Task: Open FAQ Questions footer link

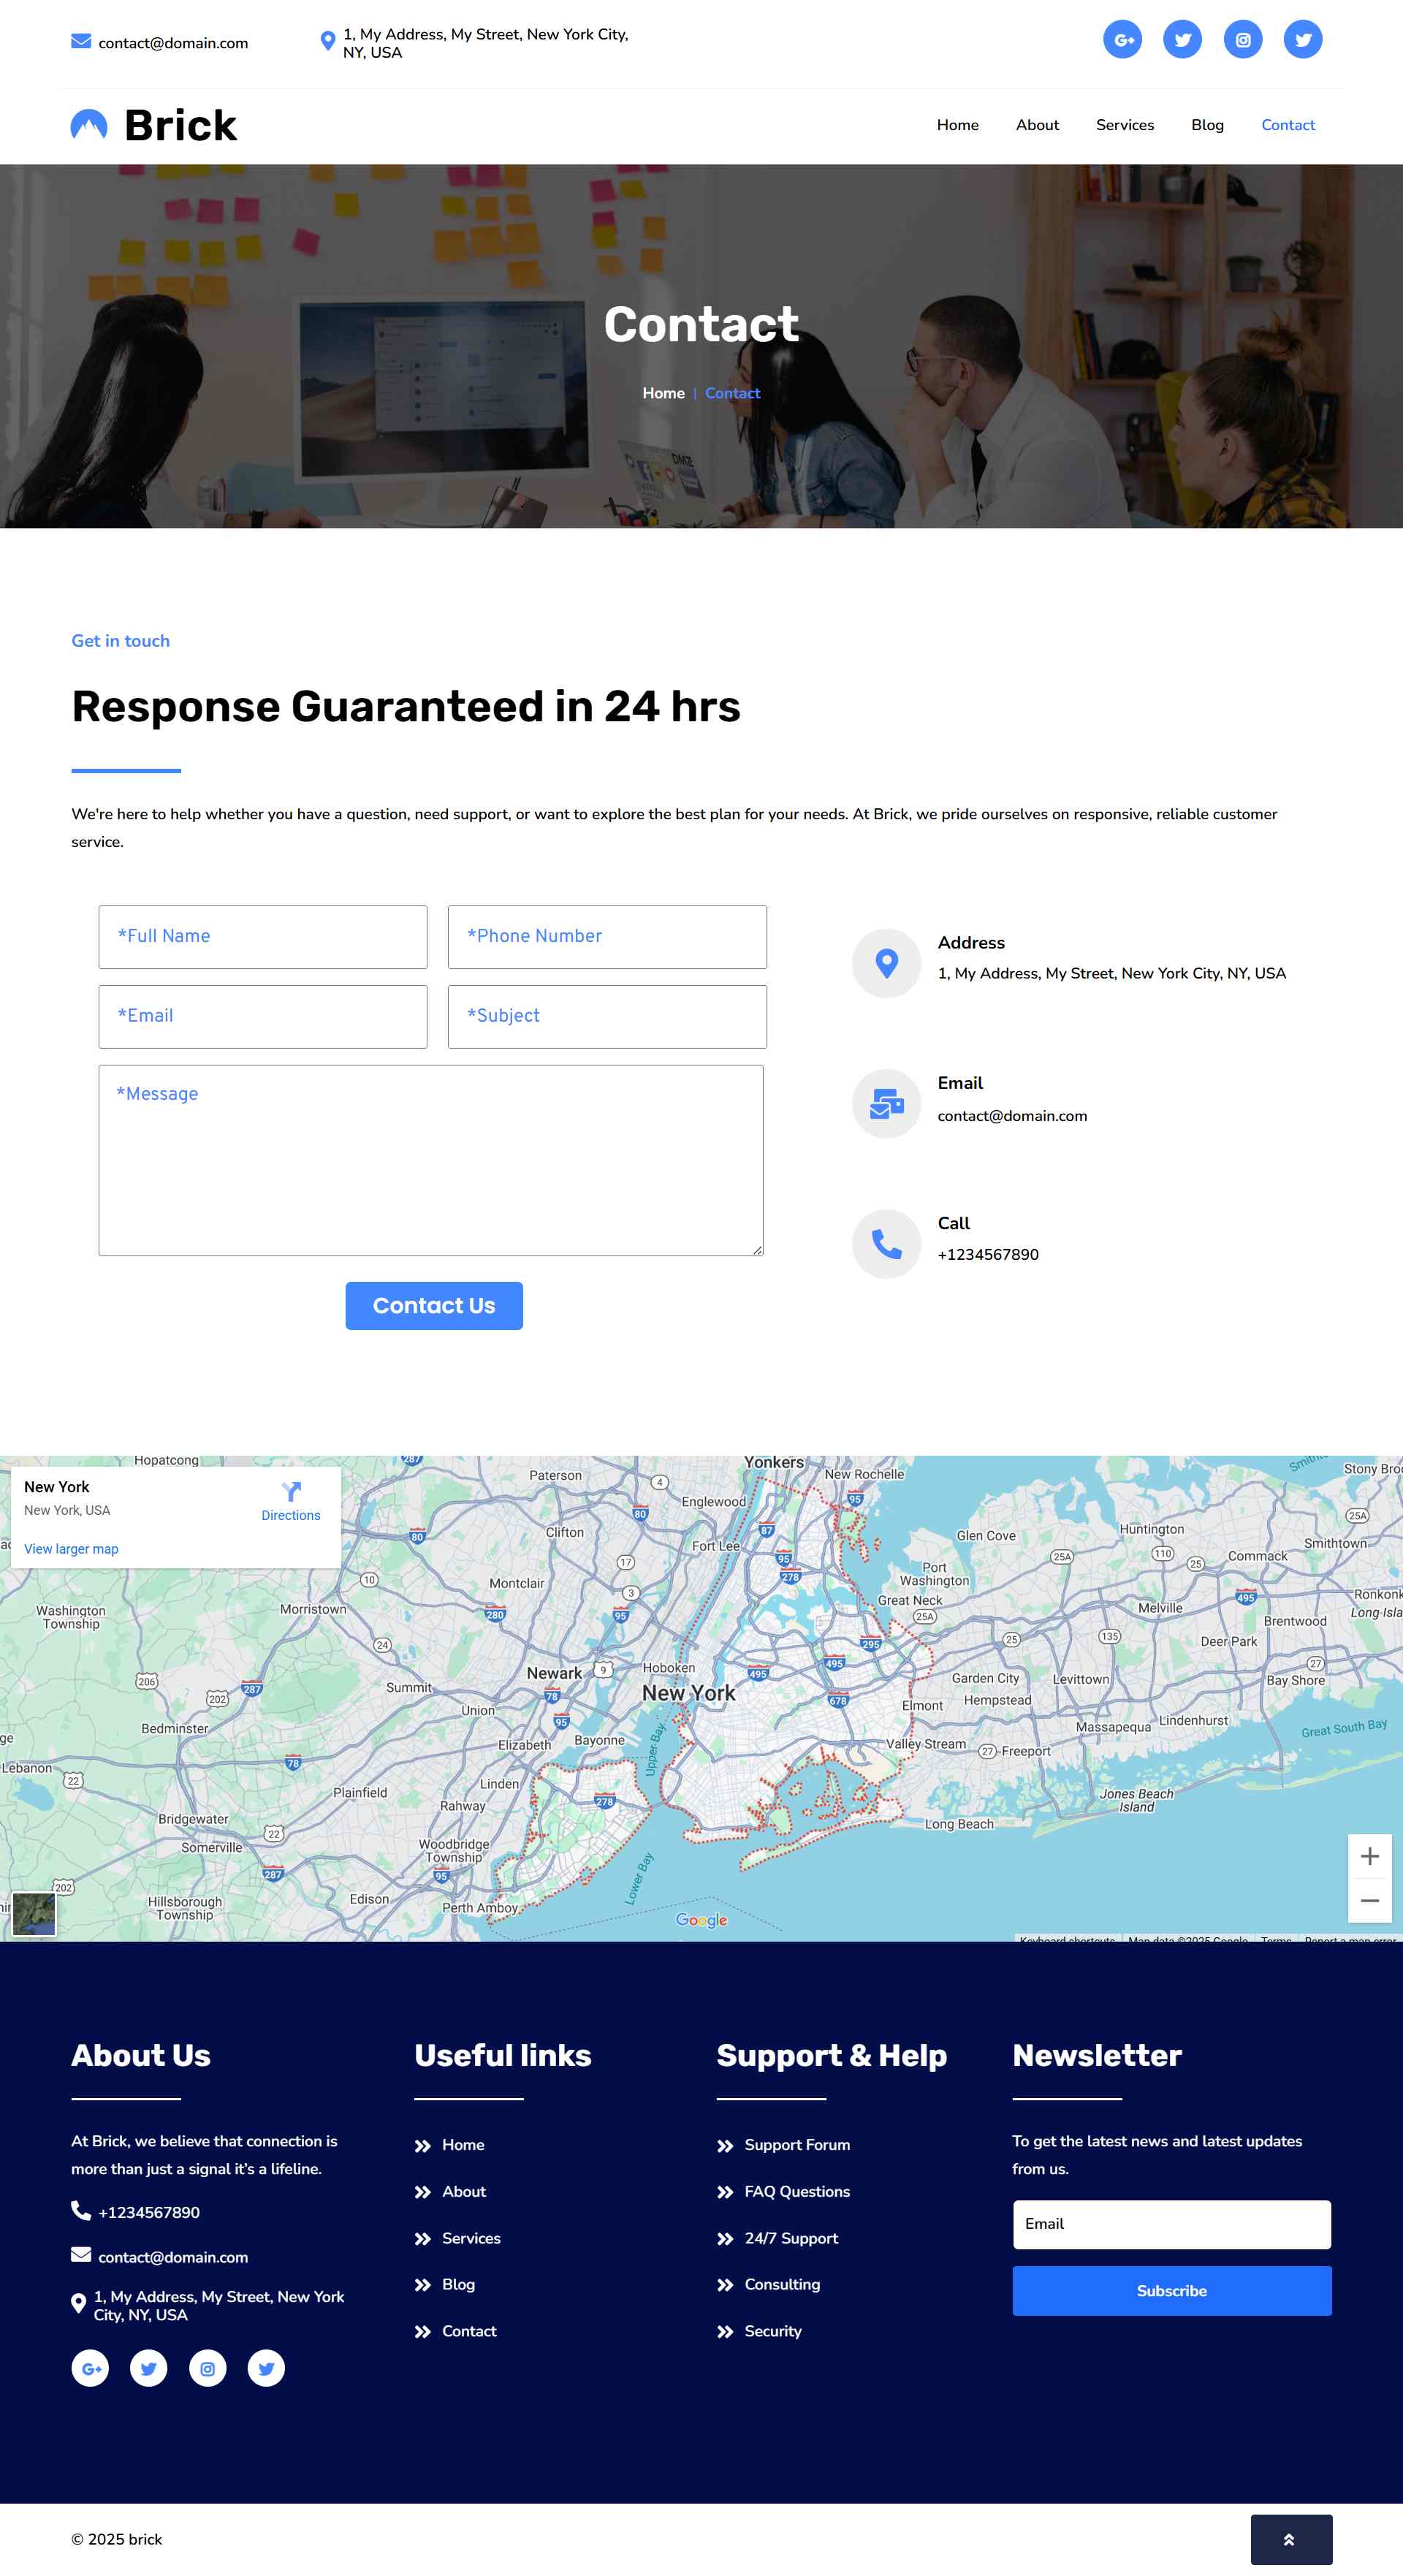Action: (796, 2192)
